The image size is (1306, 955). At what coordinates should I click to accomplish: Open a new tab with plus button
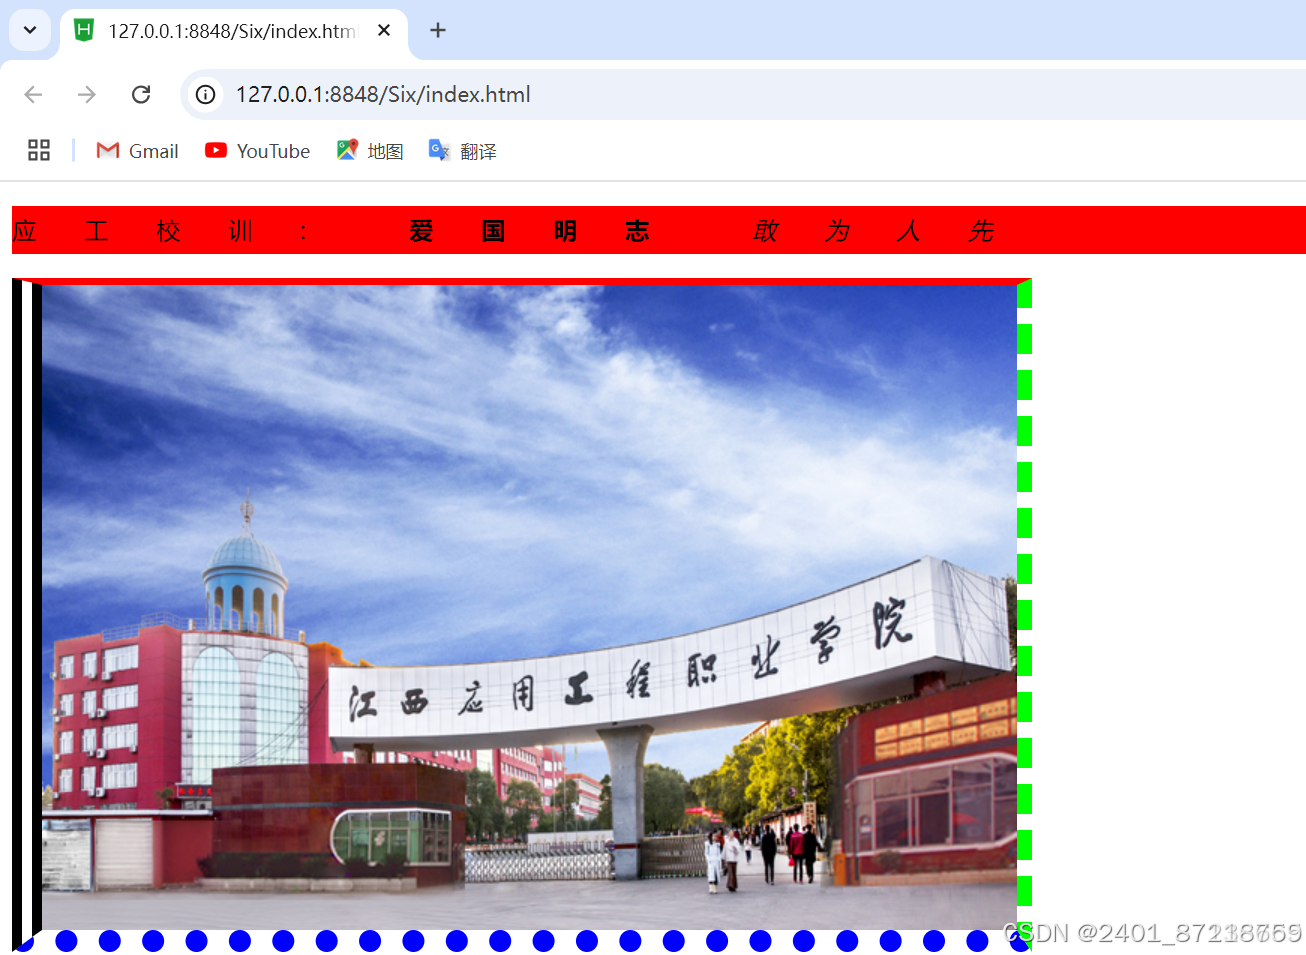coord(438,31)
